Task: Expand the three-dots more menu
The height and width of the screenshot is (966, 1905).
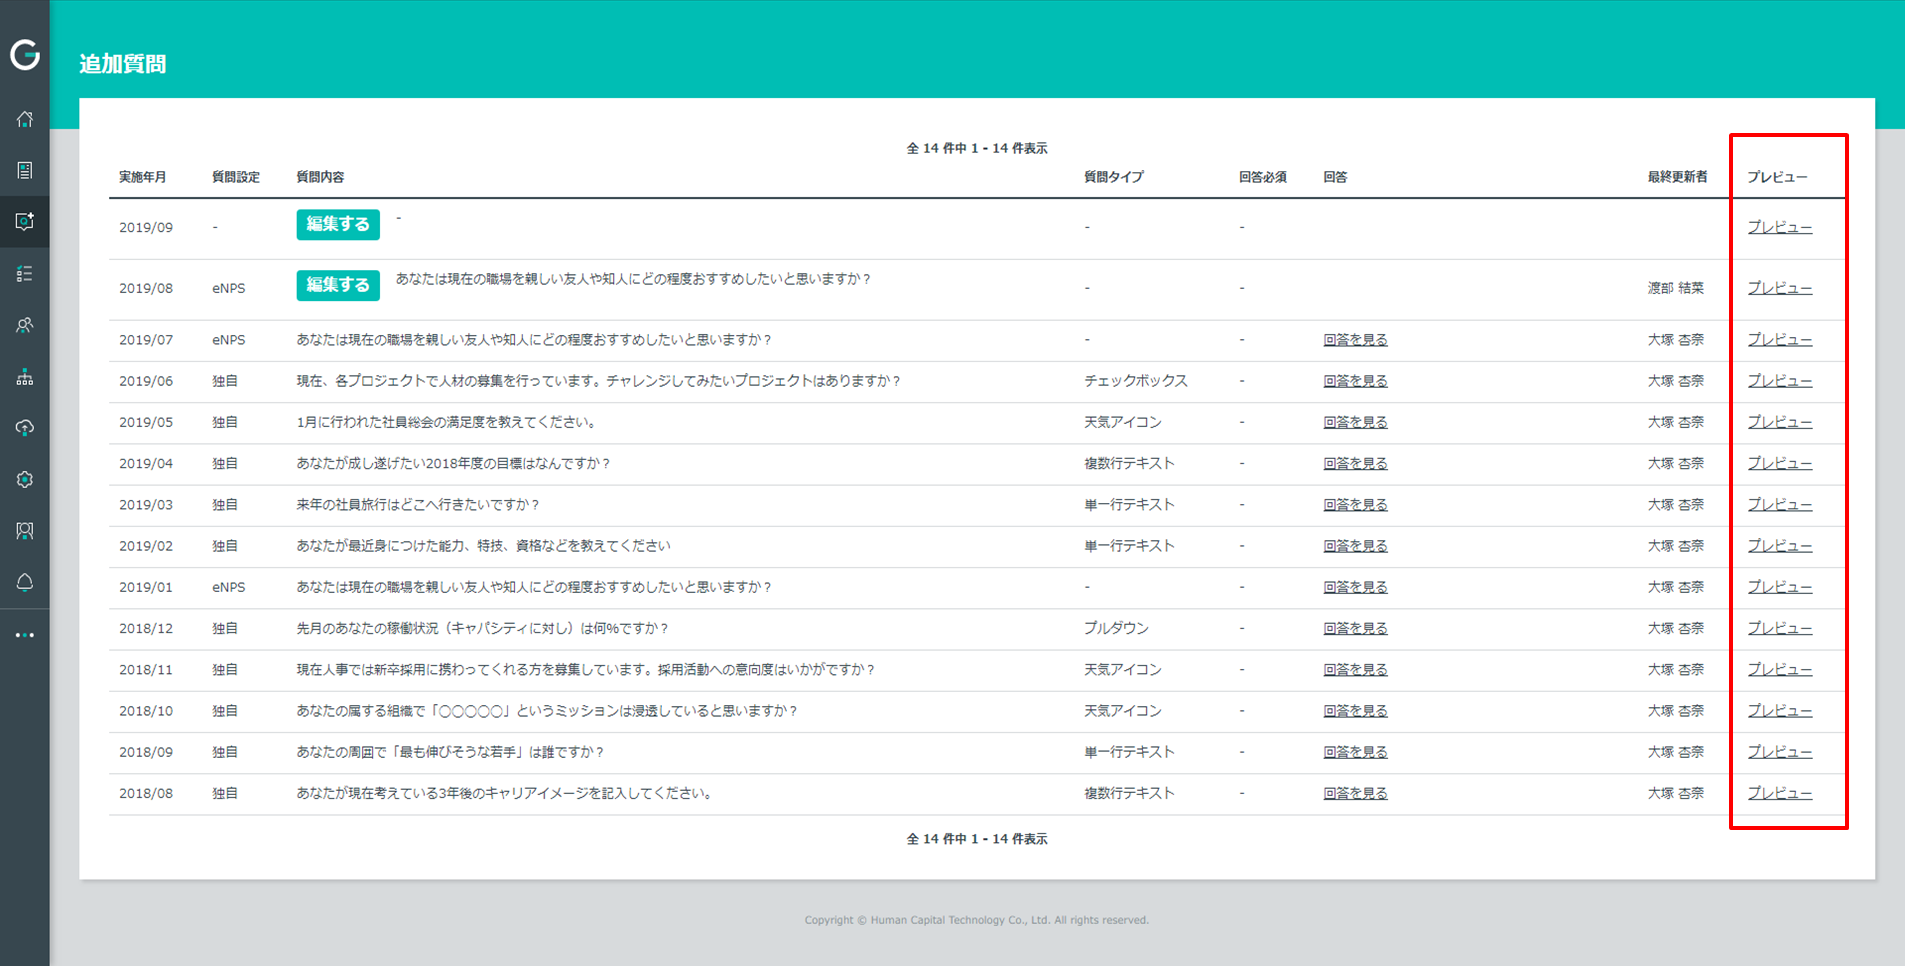Action: coord(25,635)
